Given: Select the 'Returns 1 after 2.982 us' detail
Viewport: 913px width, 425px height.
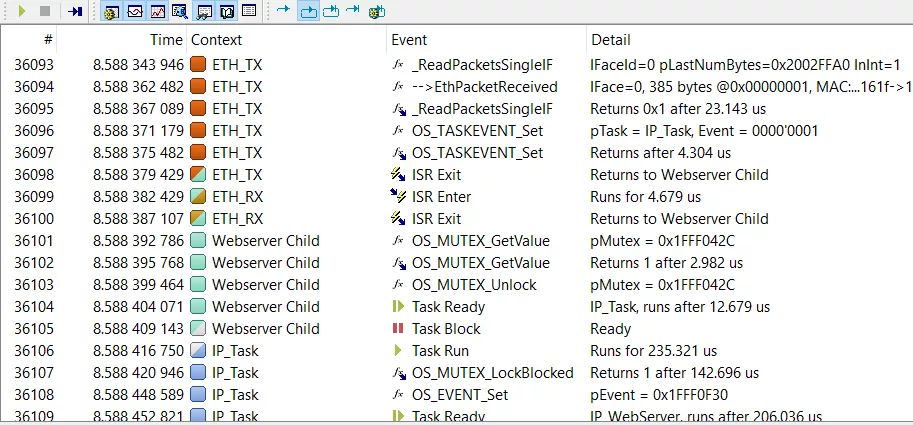Looking at the screenshot, I should pyautogui.click(x=667, y=263).
